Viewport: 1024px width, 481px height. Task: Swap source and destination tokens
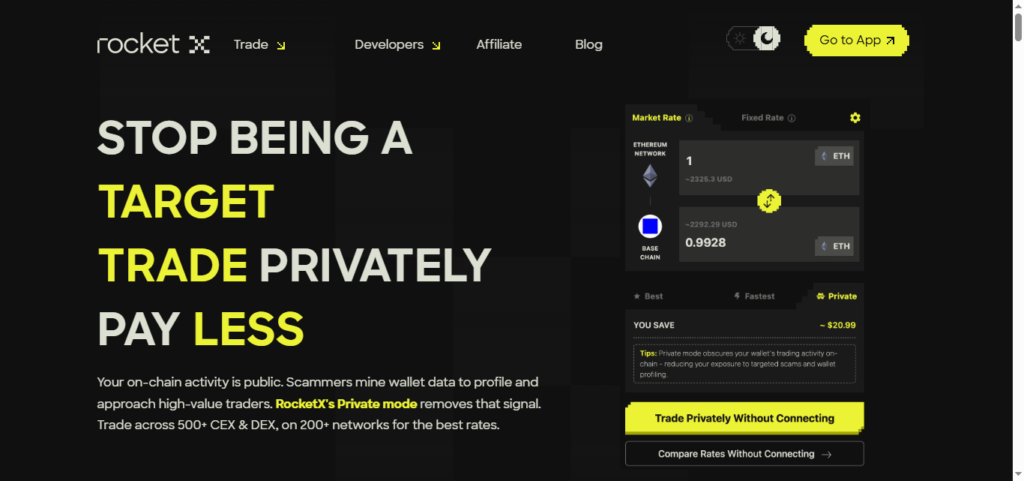(x=769, y=201)
